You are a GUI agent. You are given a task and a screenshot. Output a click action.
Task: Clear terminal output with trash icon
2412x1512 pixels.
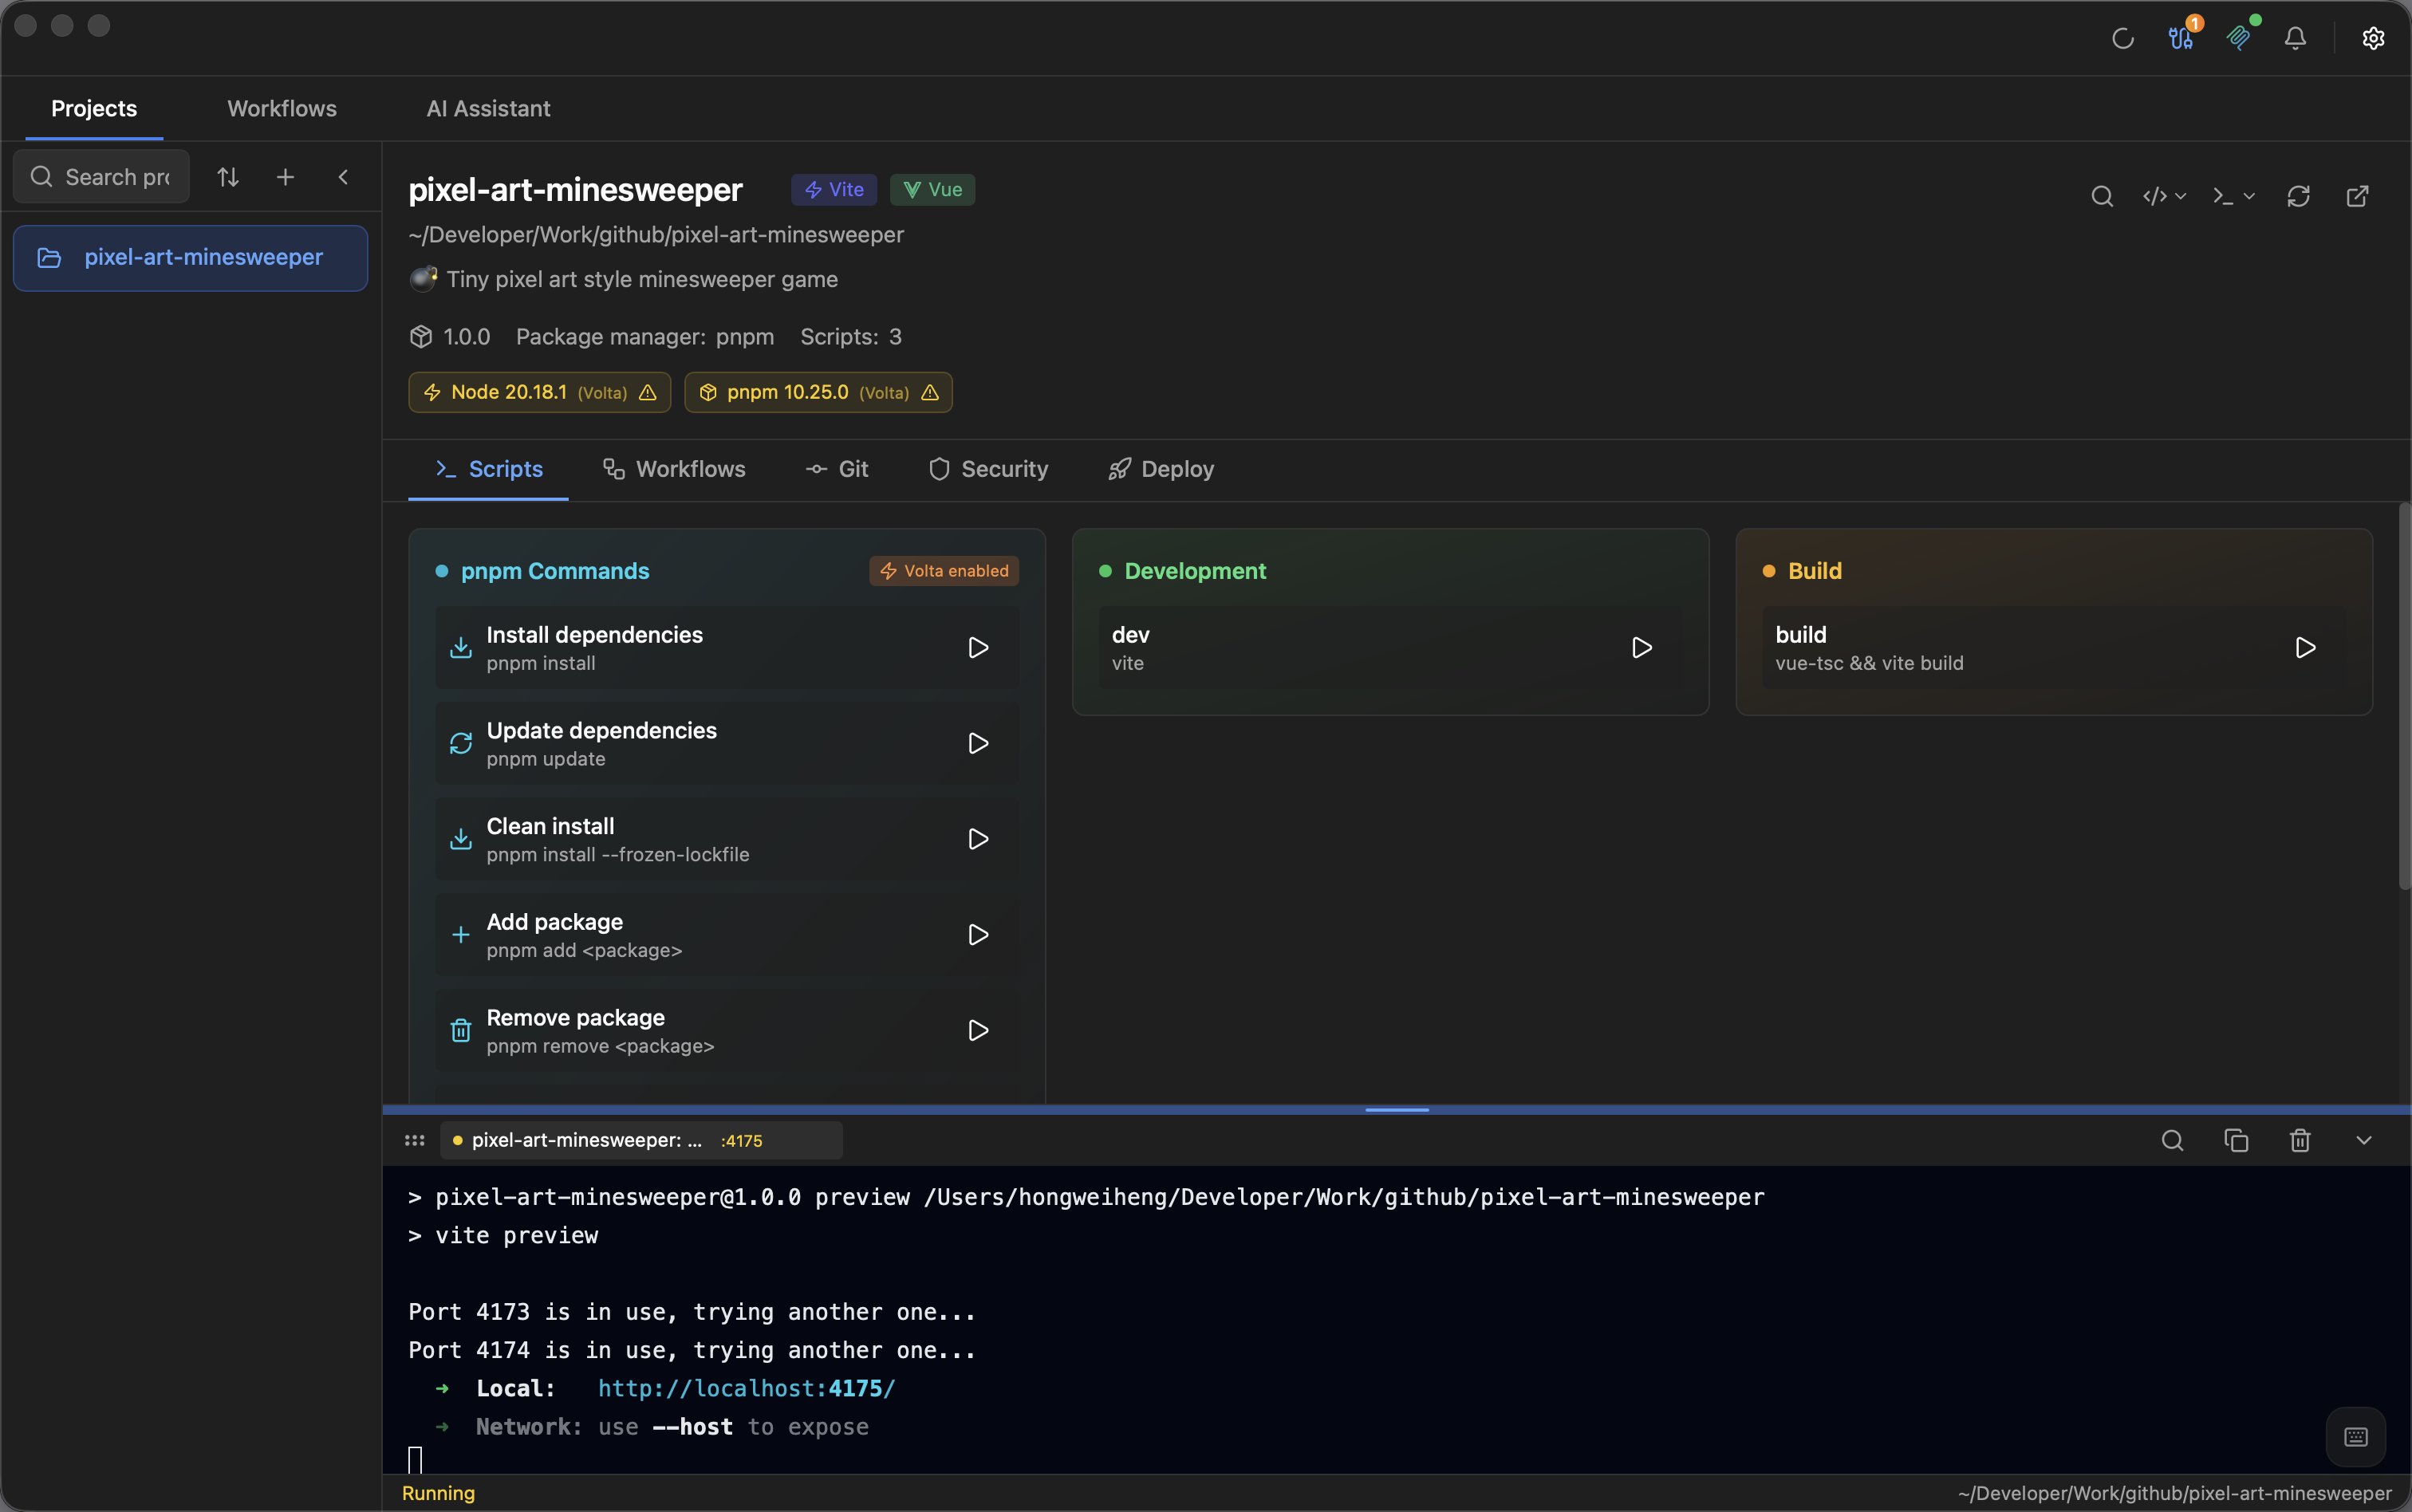click(2299, 1140)
